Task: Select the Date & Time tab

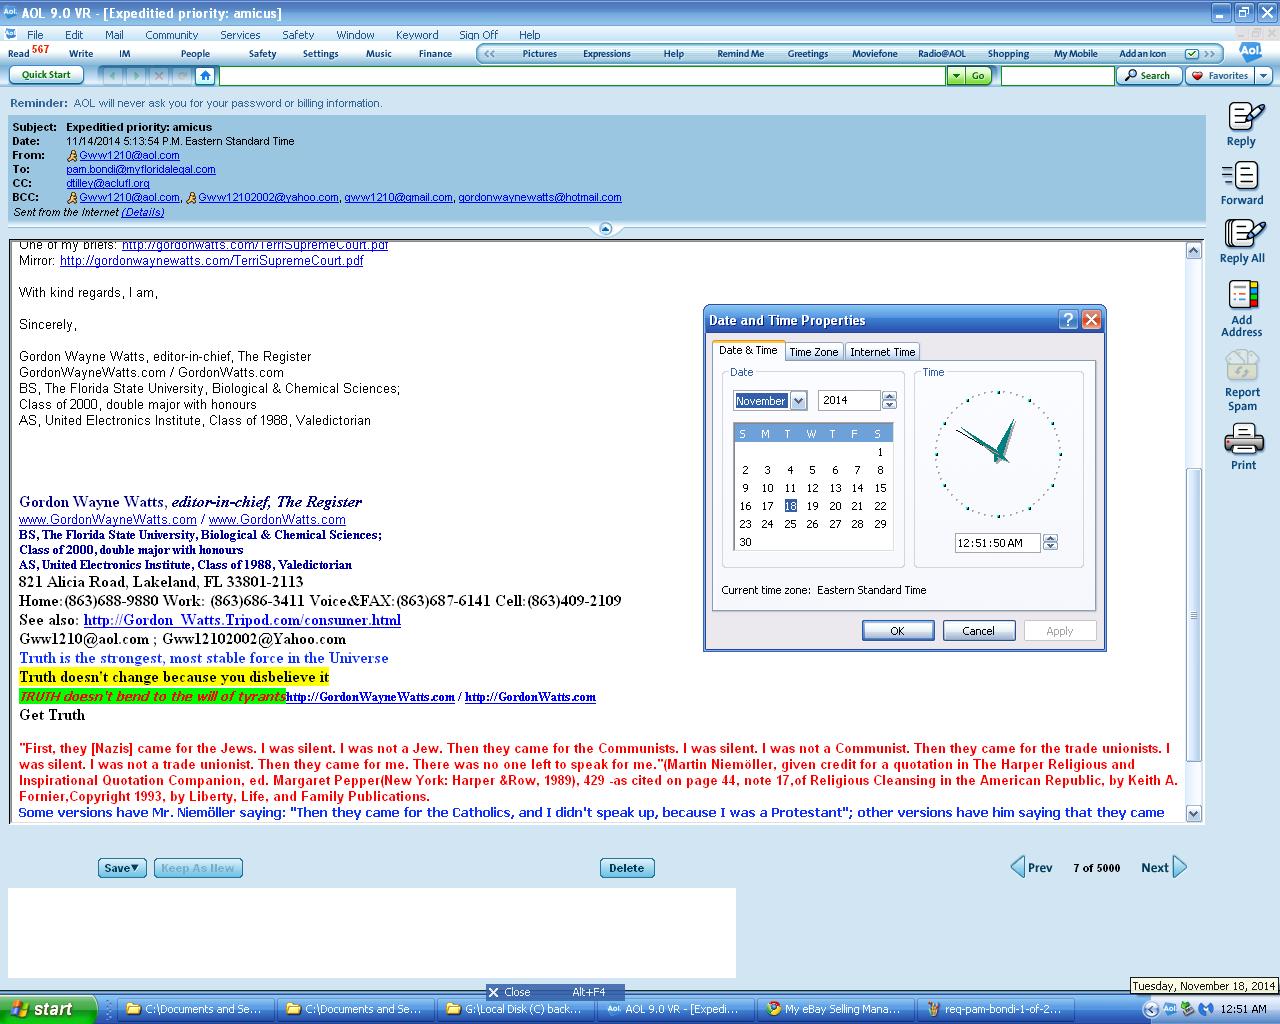Action: [x=748, y=351]
